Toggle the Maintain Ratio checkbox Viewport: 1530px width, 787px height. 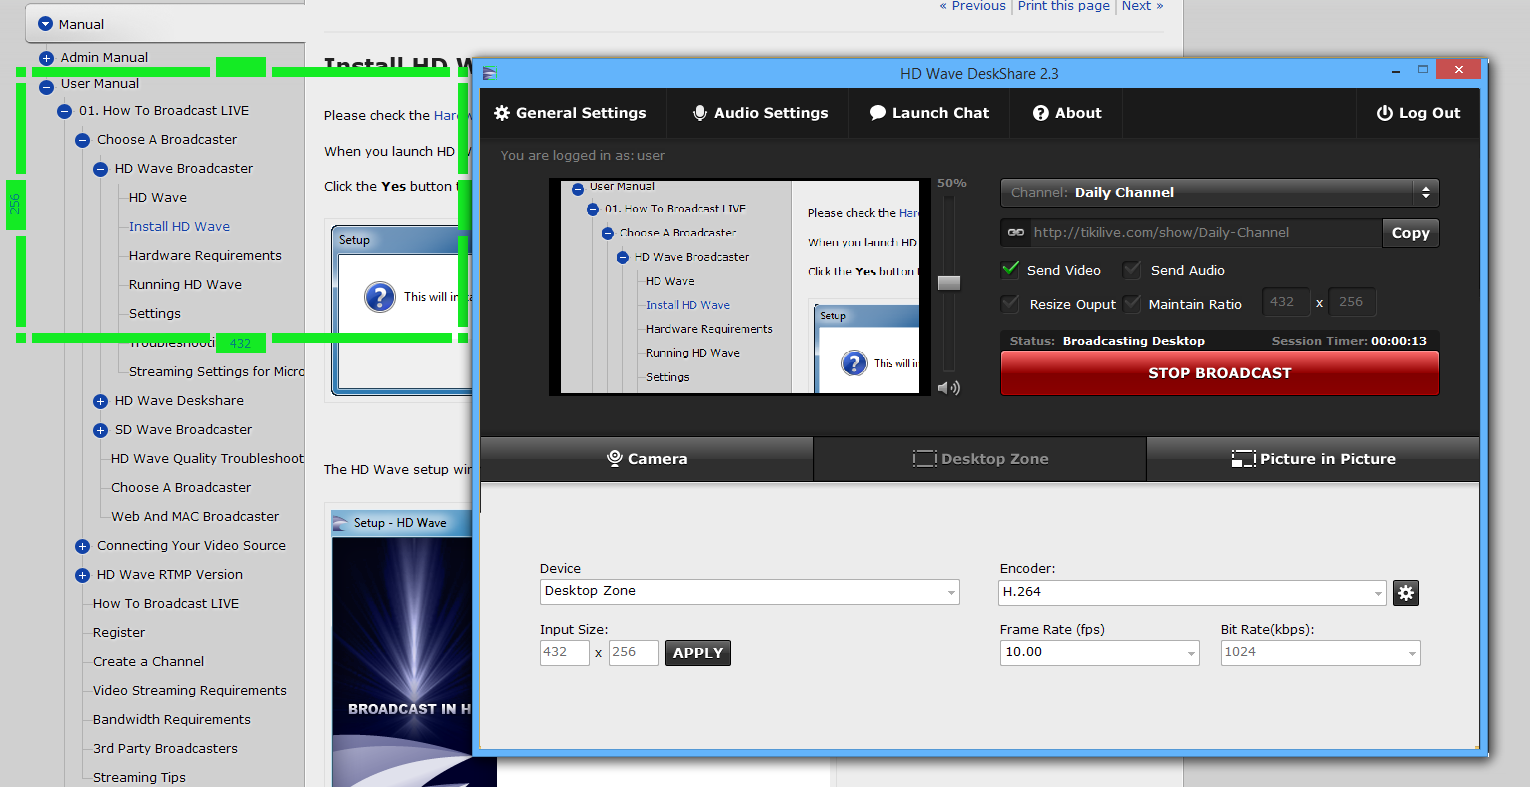point(1132,303)
